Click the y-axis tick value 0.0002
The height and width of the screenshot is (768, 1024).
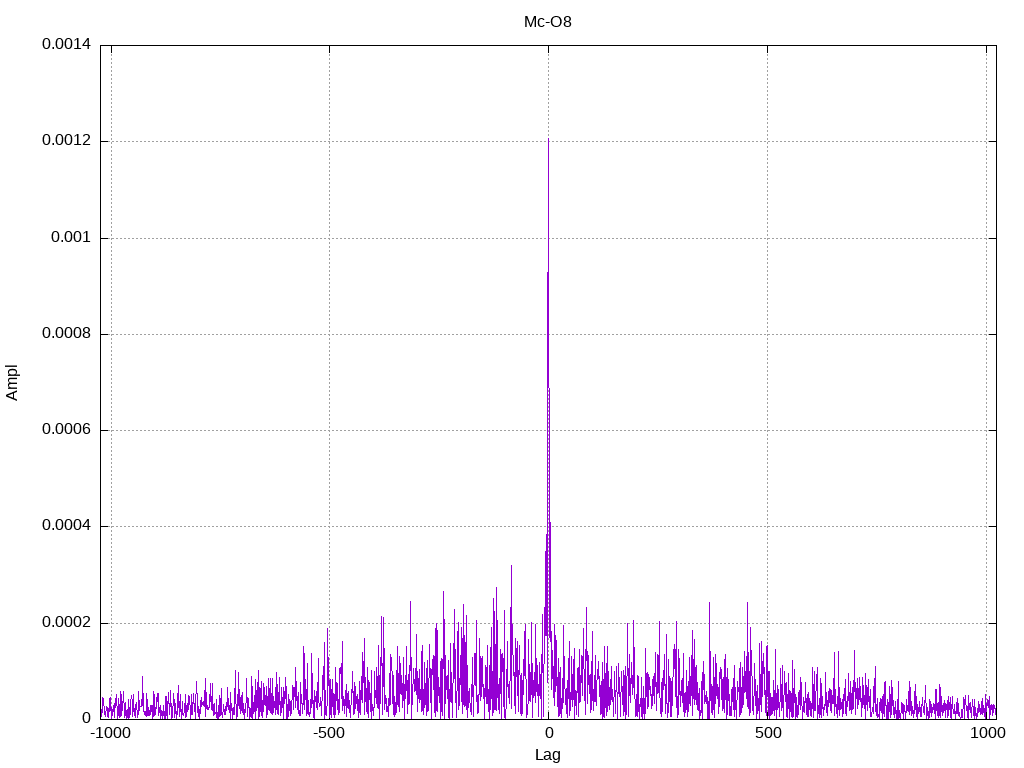coord(67,622)
